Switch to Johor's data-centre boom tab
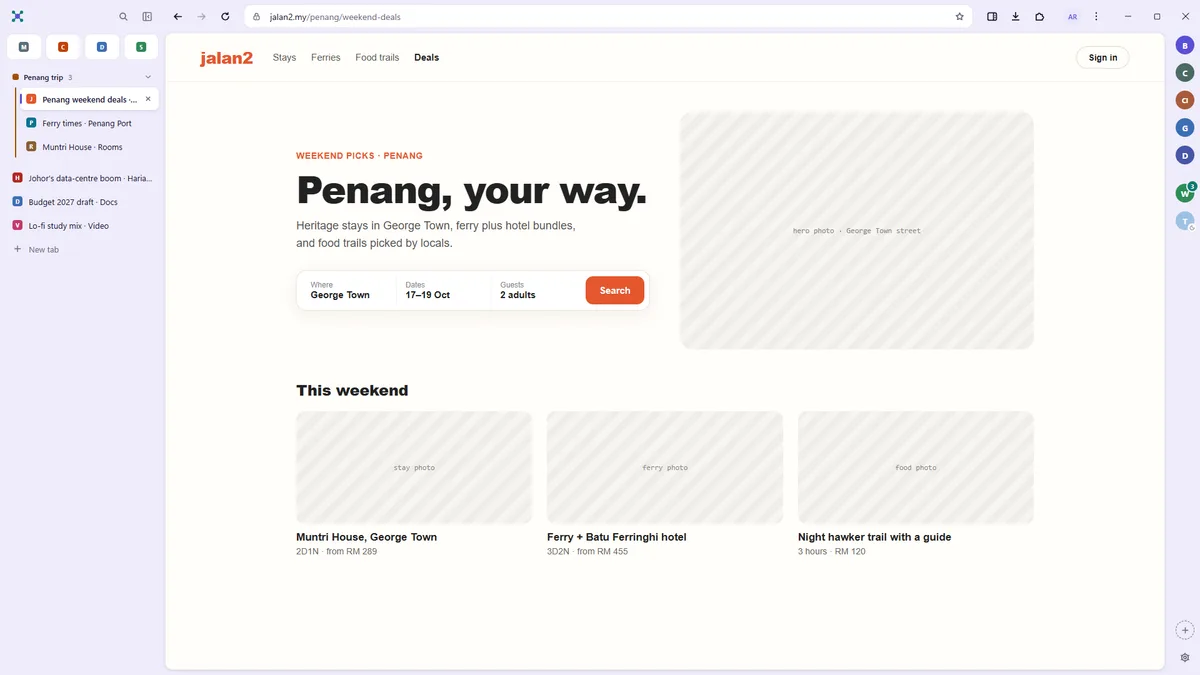The height and width of the screenshot is (675, 1200). click(82, 178)
